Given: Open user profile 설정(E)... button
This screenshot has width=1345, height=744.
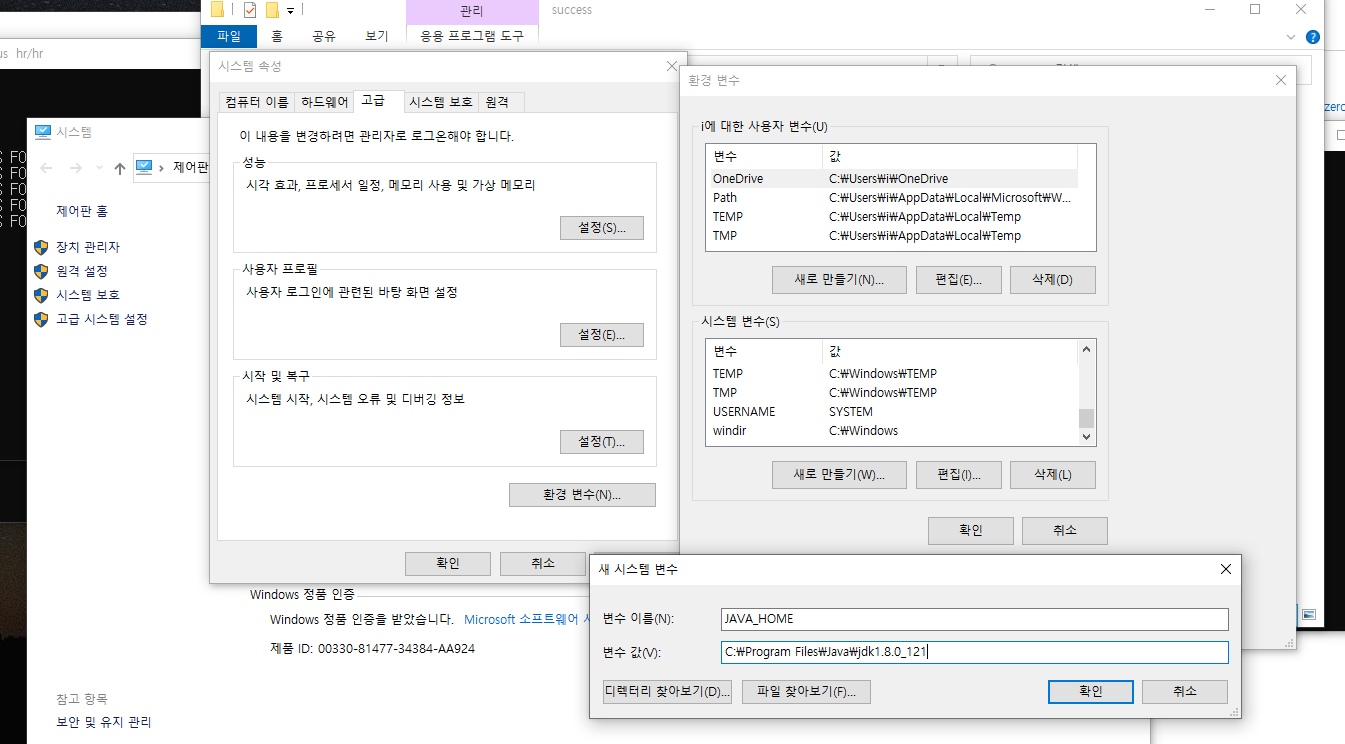Looking at the screenshot, I should pyautogui.click(x=602, y=335).
